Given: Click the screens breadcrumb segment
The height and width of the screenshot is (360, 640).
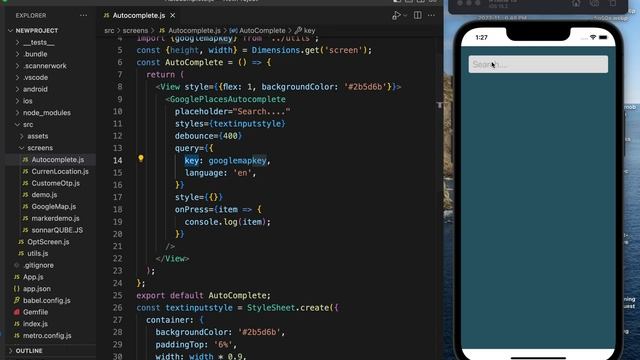Looking at the screenshot, I should tap(135, 31).
